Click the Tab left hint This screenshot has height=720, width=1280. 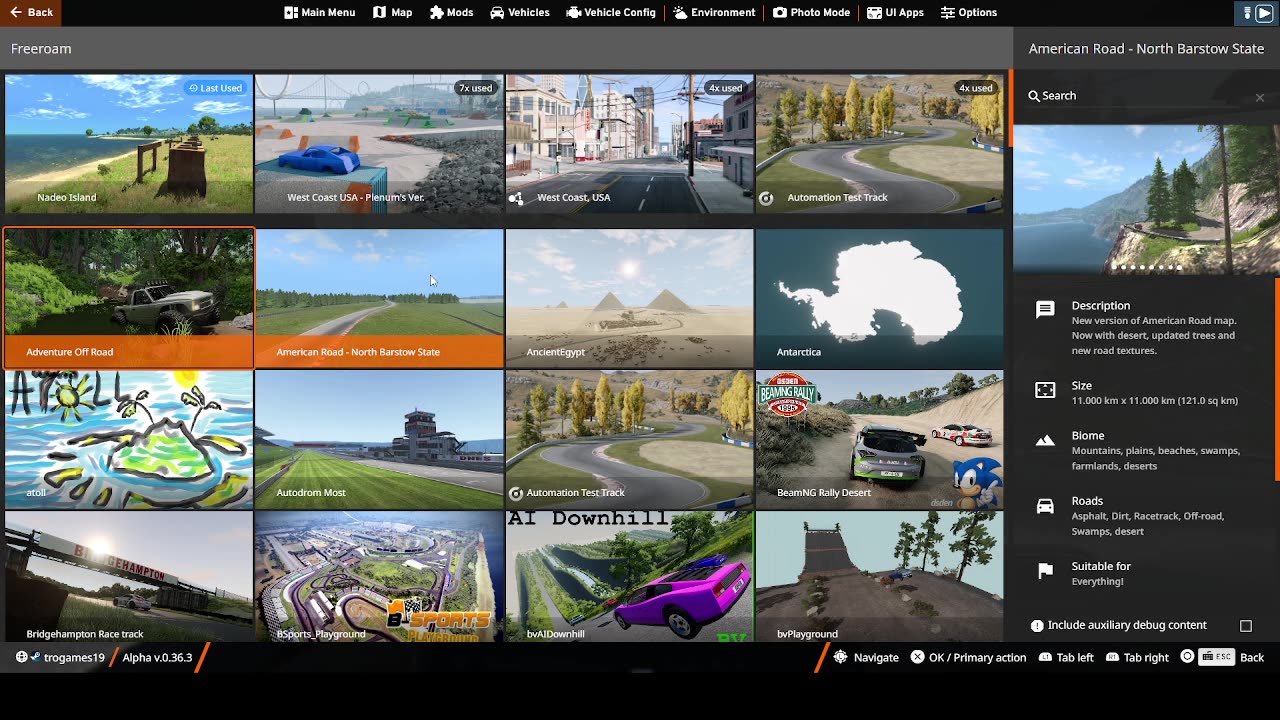click(1066, 658)
